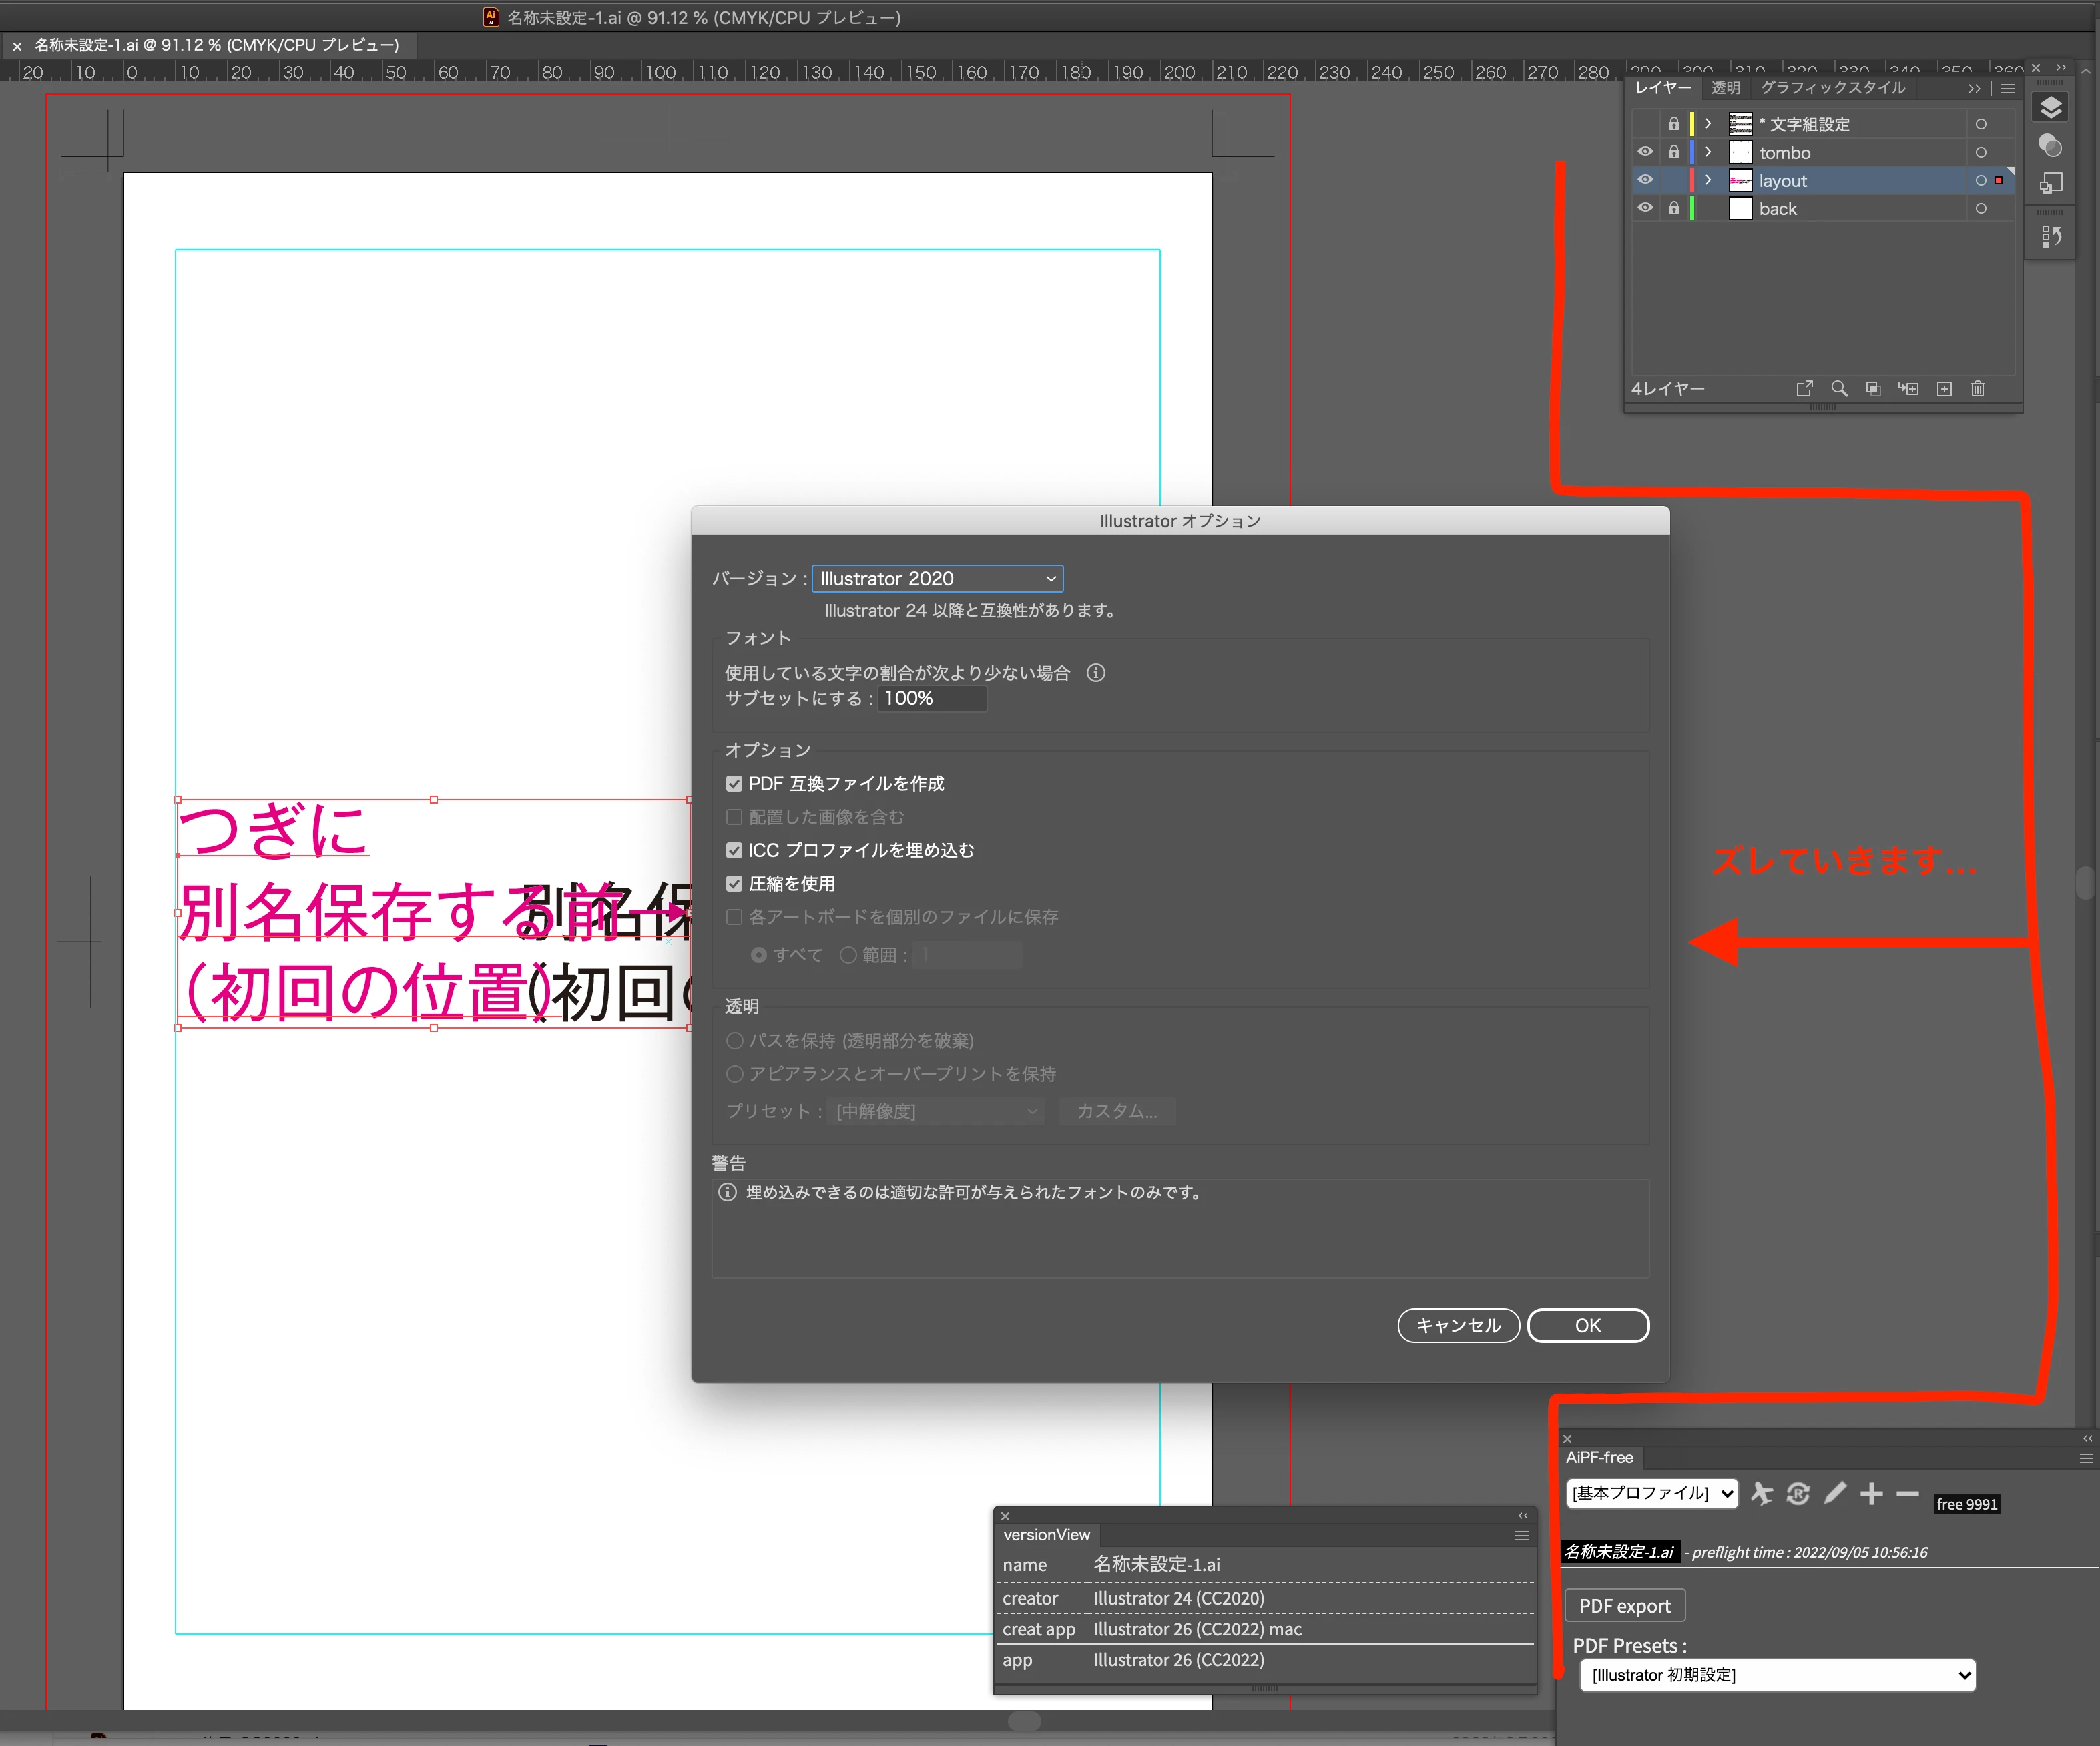Screen dimensions: 2100x1746
Task: Click the サブセット 100% input field
Action: click(931, 698)
